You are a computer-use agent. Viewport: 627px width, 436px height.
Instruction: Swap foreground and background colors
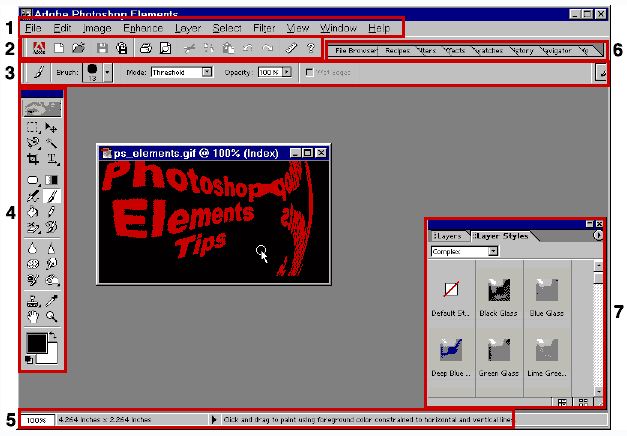click(x=52, y=335)
